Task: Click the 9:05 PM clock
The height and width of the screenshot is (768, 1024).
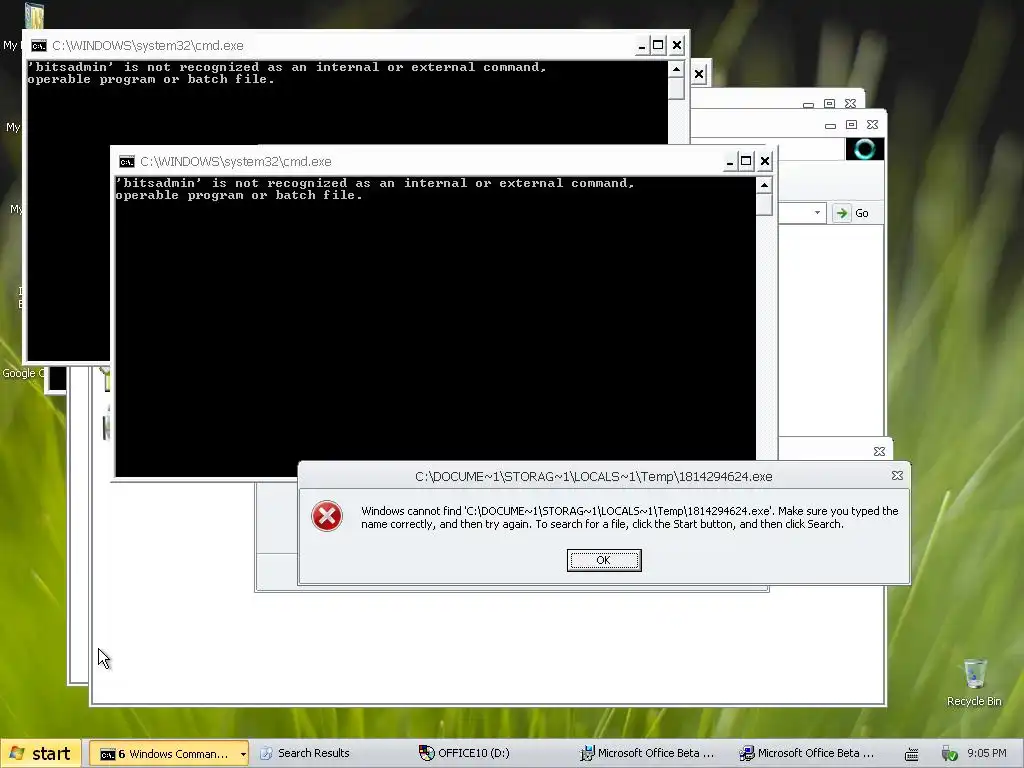Action: point(987,753)
